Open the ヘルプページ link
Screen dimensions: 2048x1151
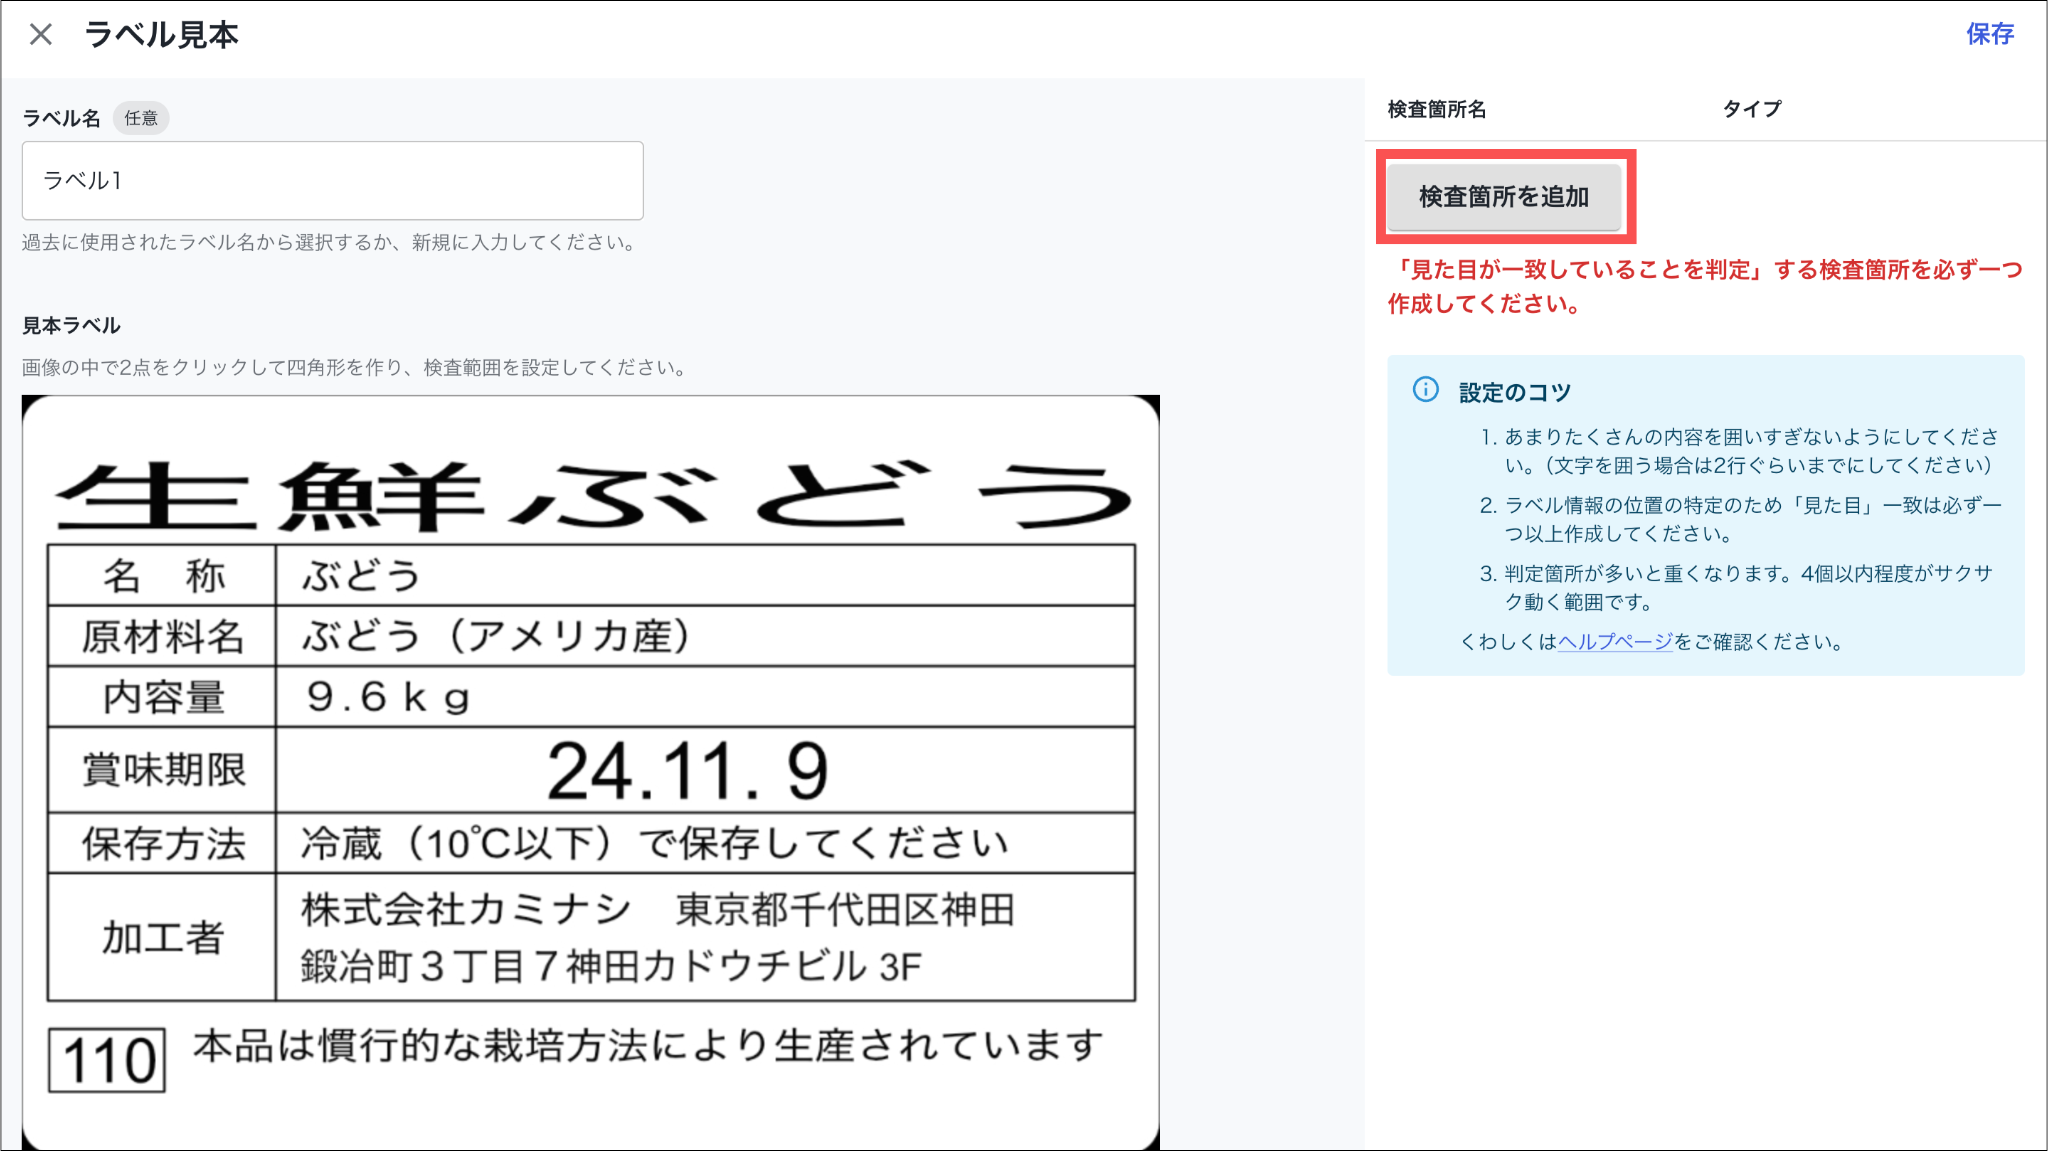(1615, 642)
